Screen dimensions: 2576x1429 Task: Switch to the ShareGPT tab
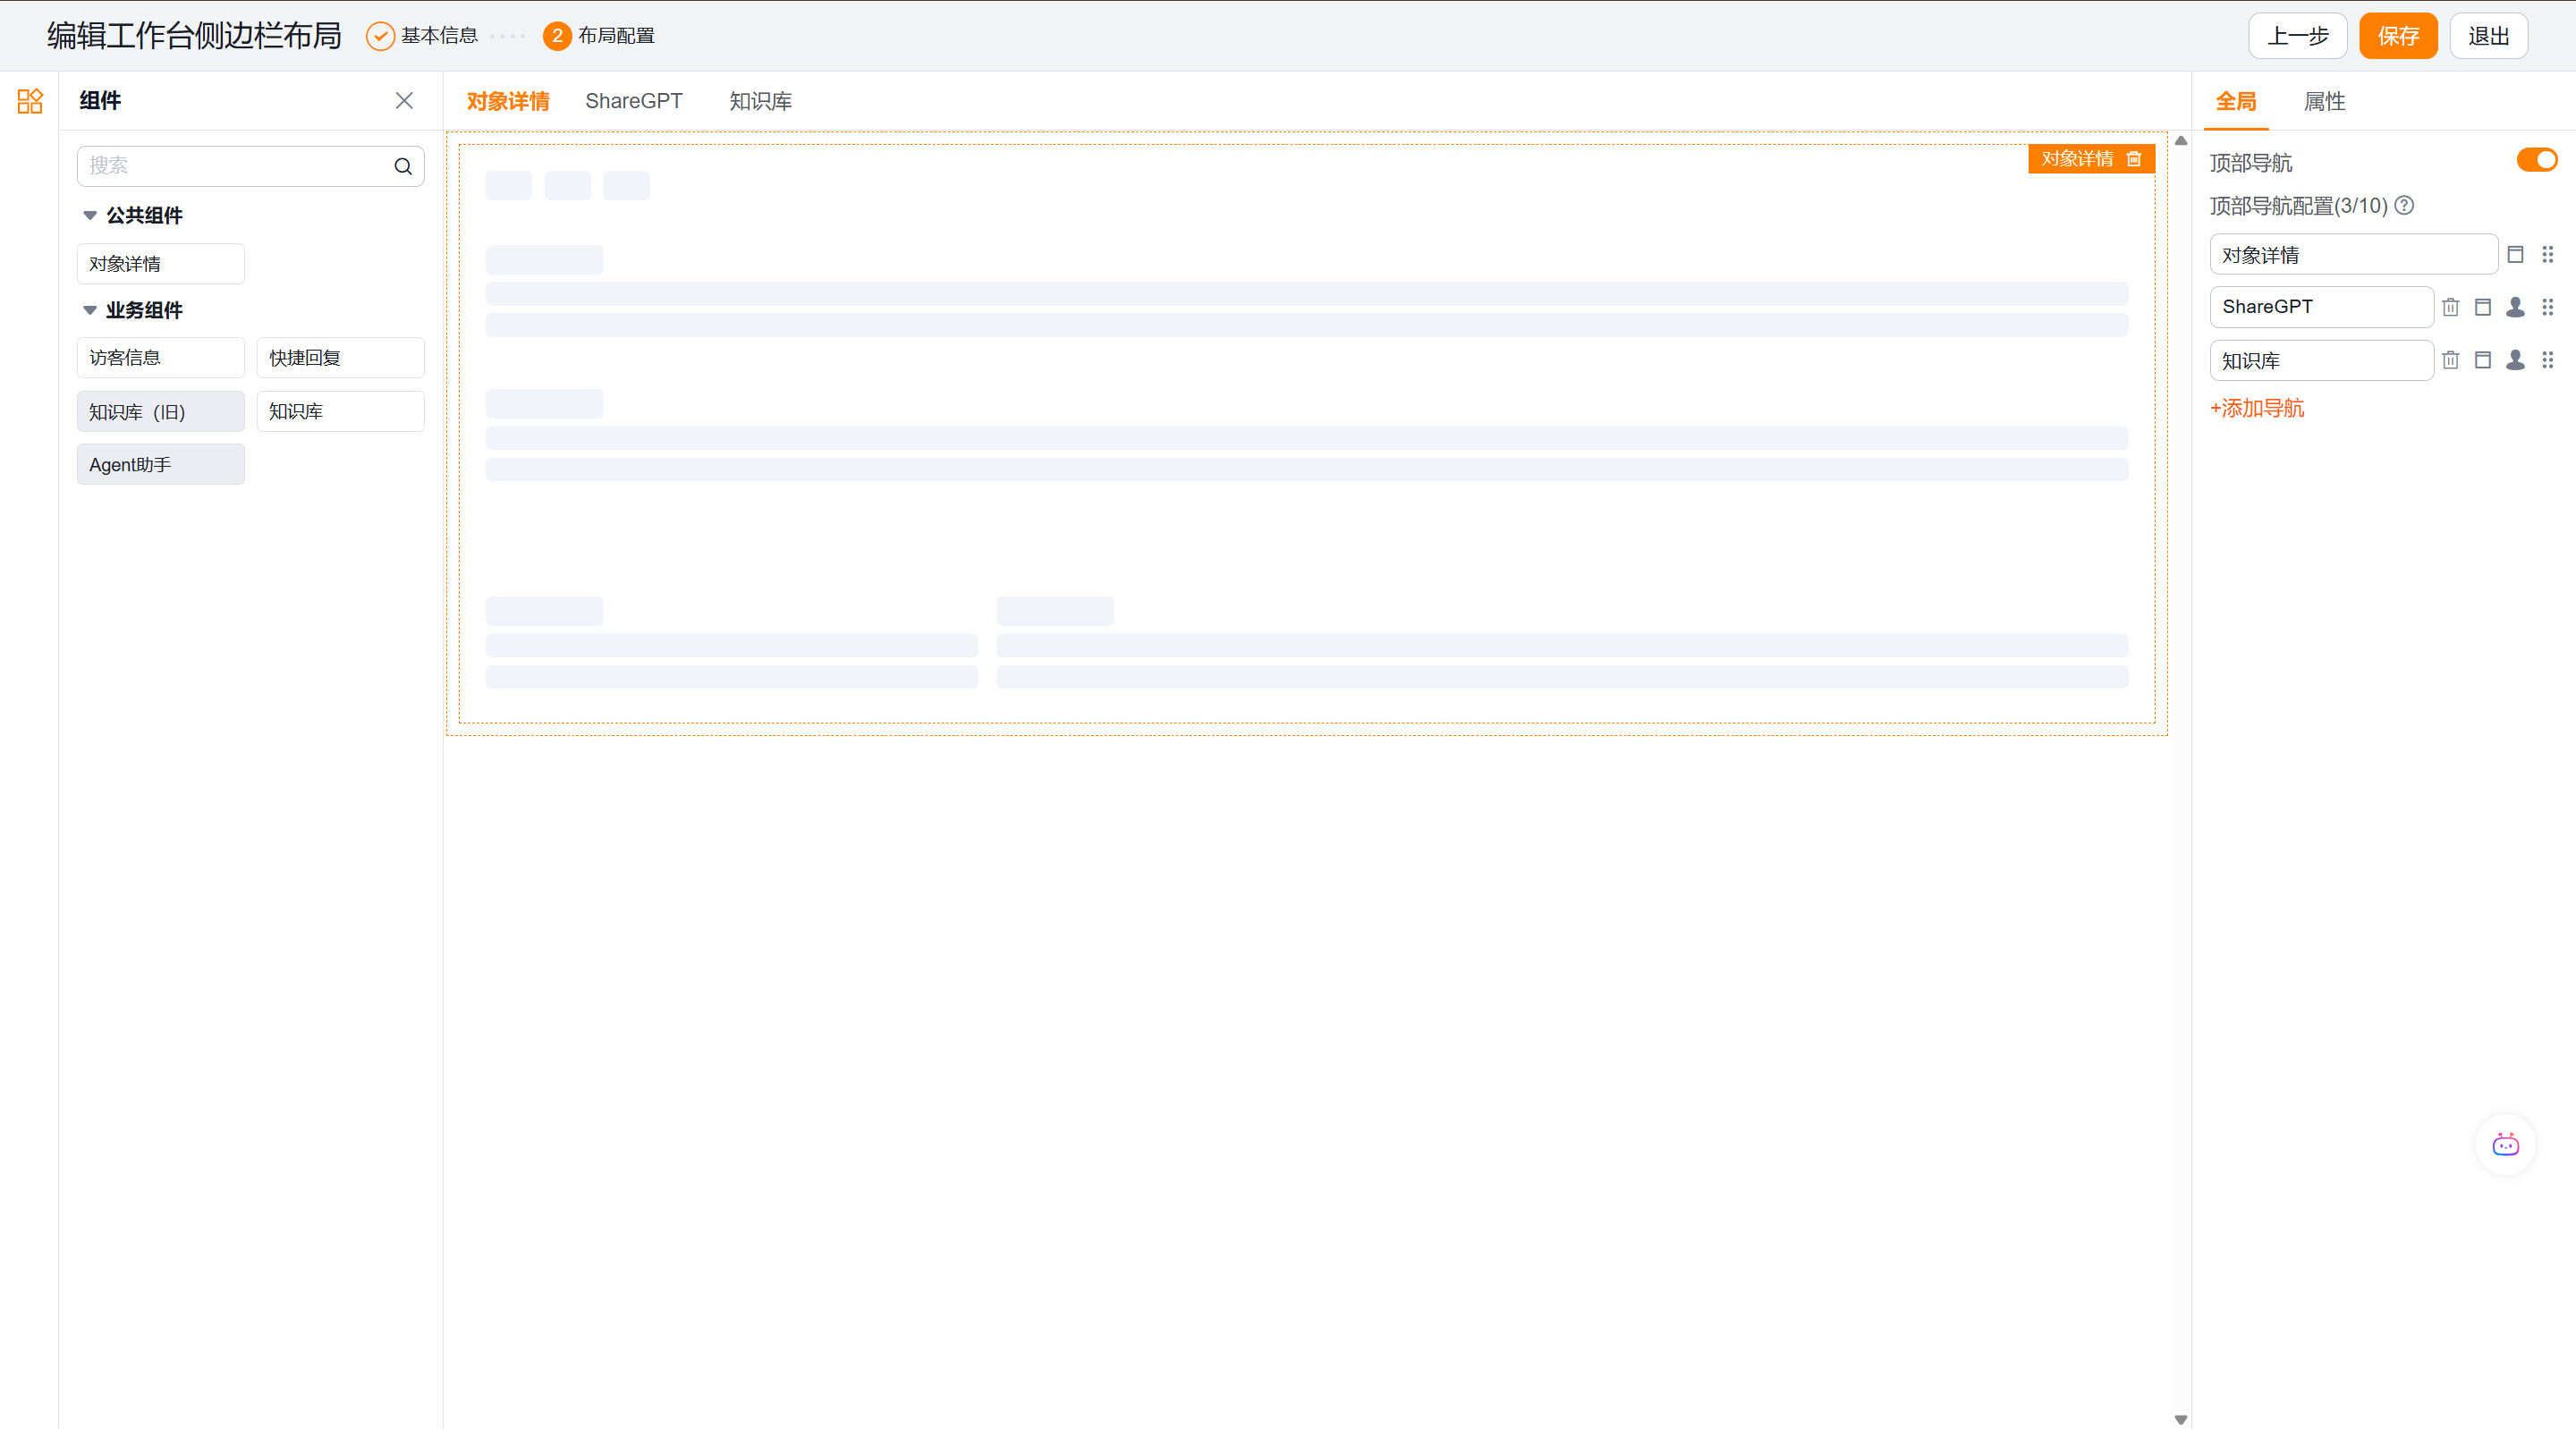[x=634, y=101]
